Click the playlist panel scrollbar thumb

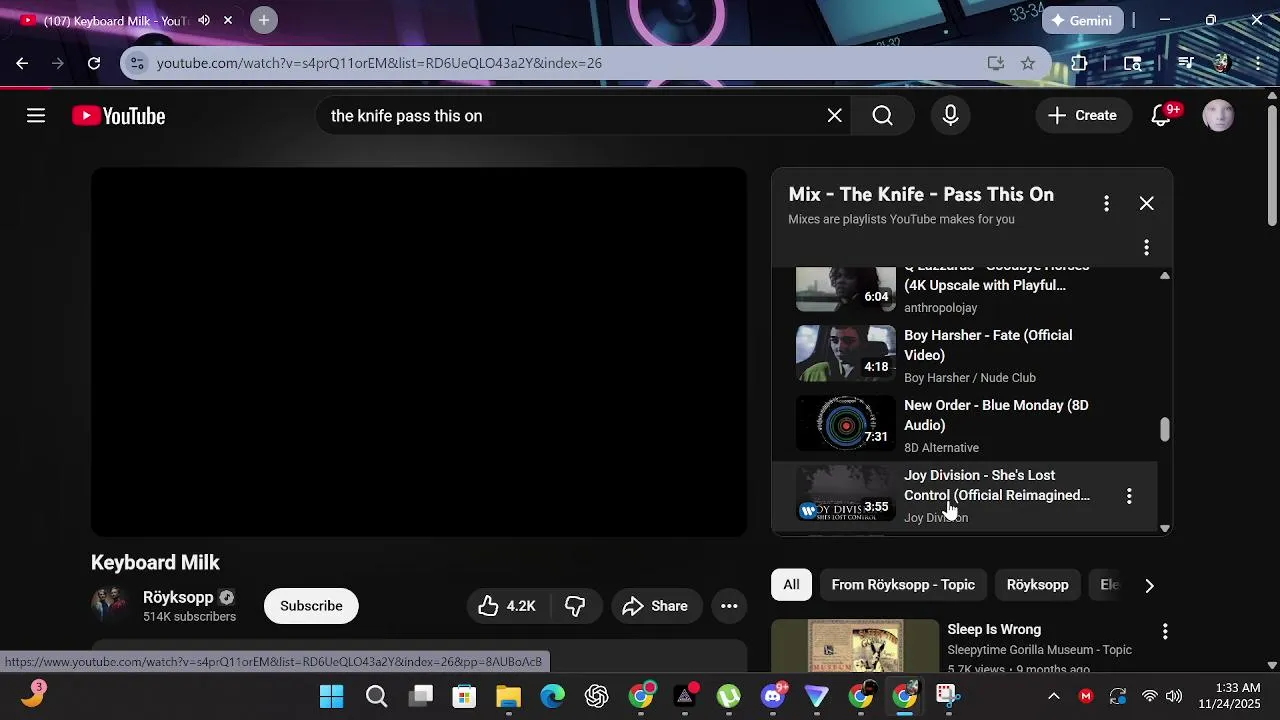click(x=1164, y=429)
